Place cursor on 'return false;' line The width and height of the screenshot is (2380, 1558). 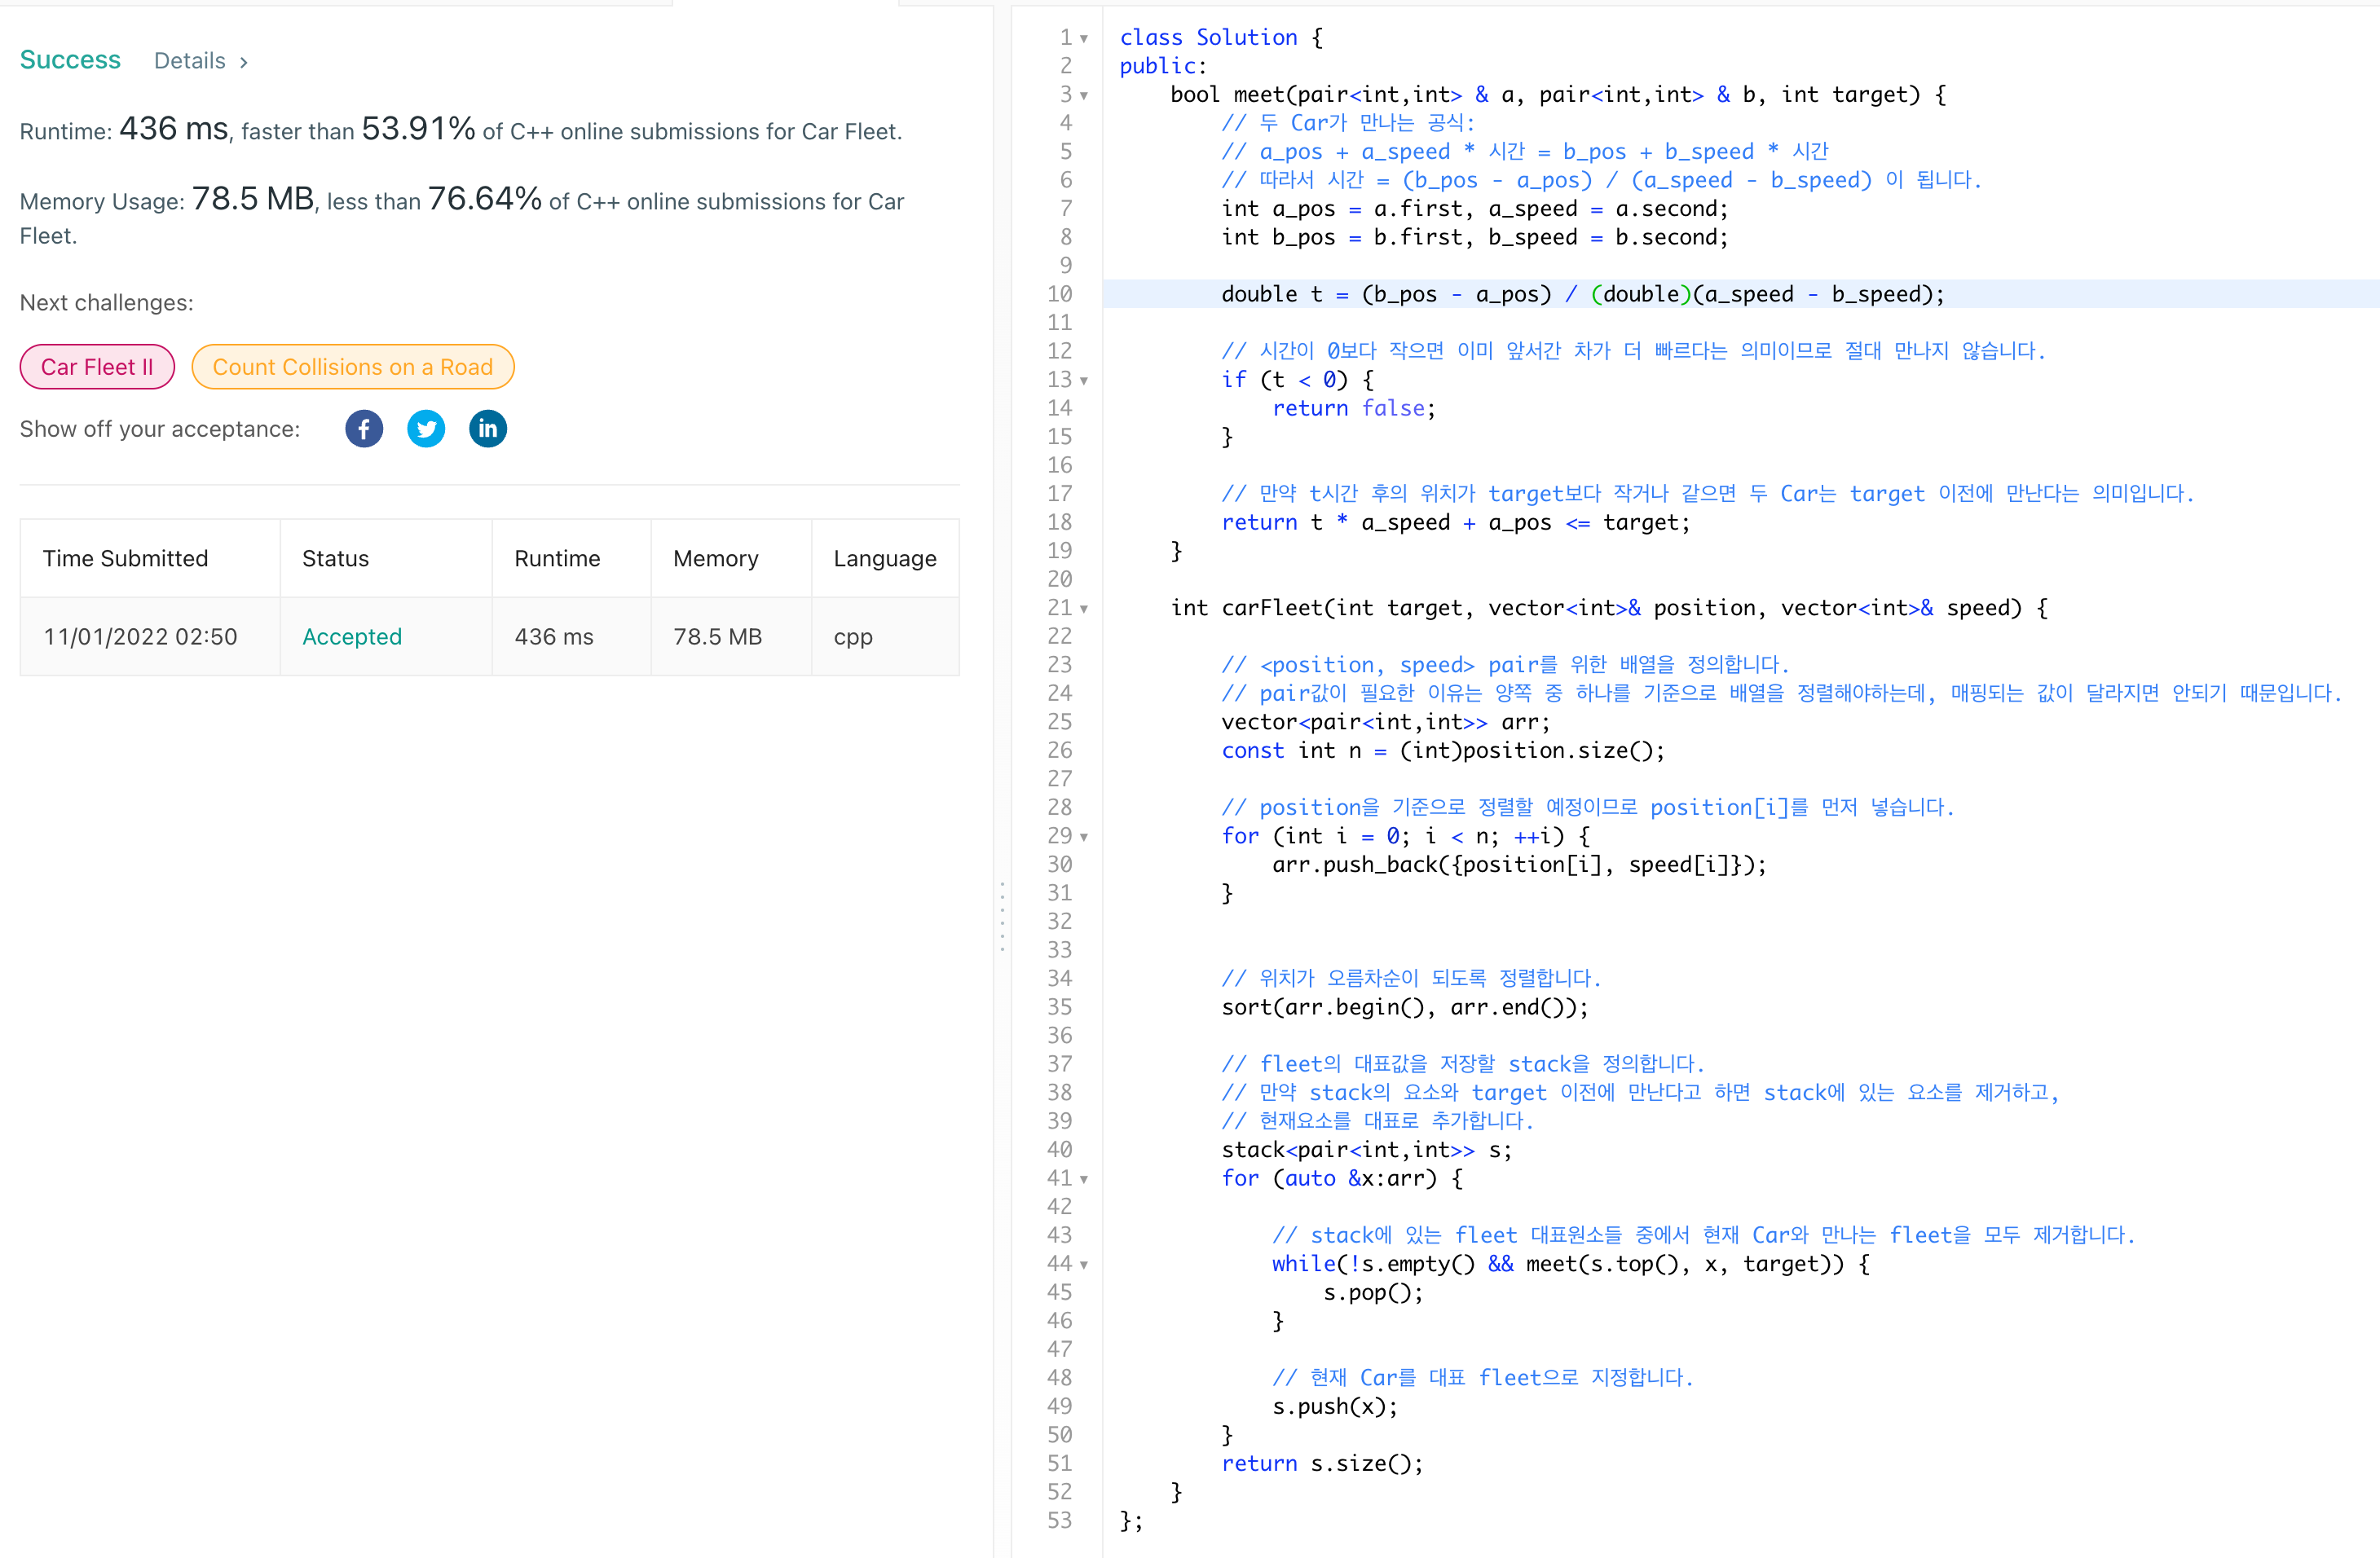[1353, 408]
